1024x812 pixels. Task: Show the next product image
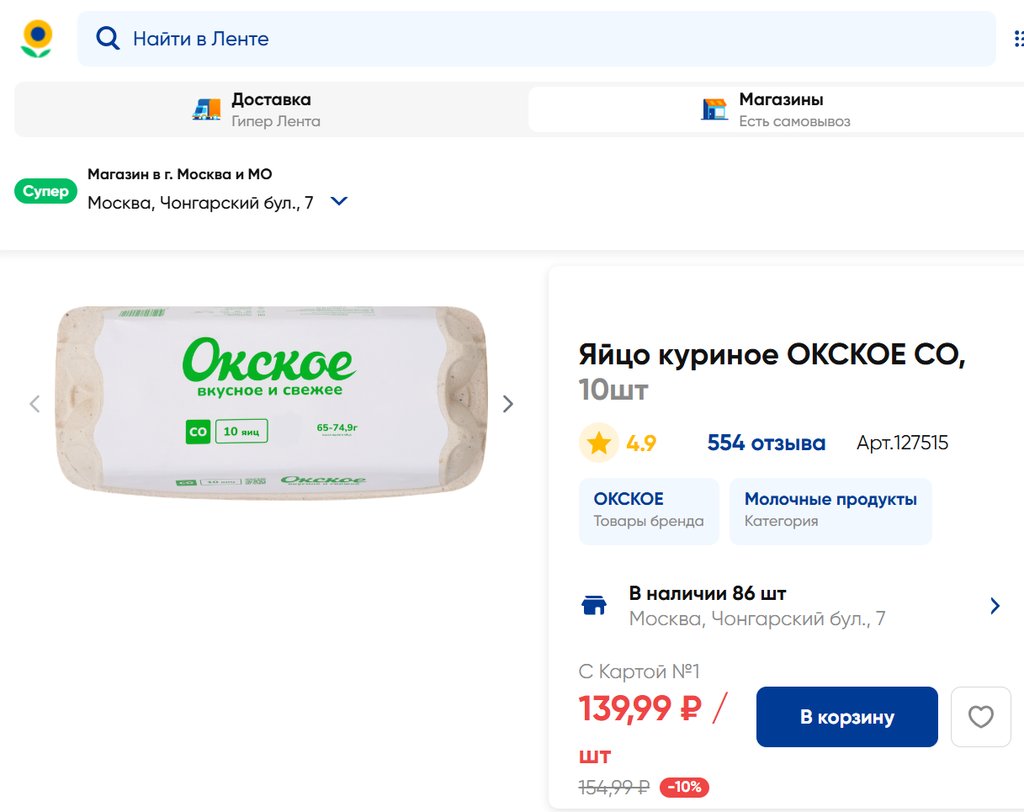[x=508, y=404]
